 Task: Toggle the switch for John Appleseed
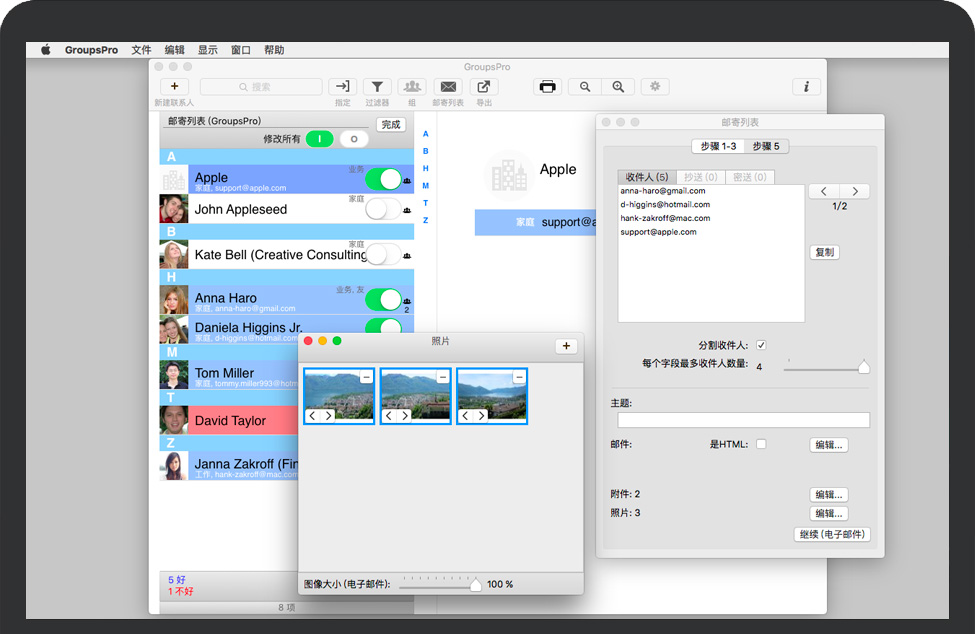coord(382,209)
